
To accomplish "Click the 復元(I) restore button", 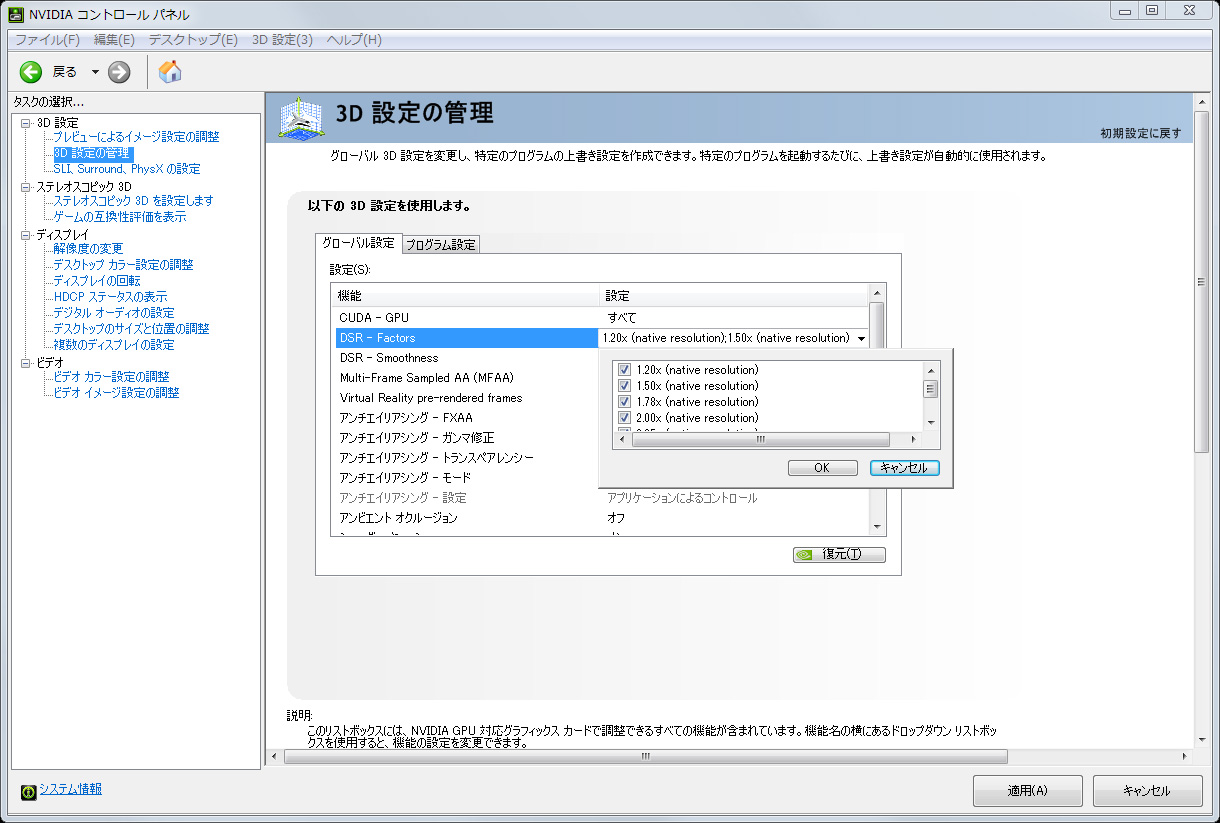I will (x=839, y=555).
